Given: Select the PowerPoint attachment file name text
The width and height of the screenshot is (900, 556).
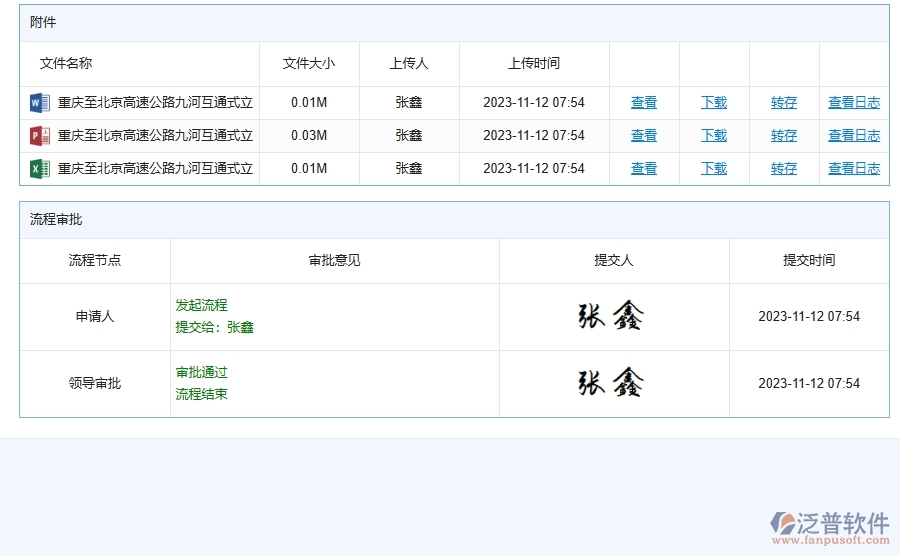Looking at the screenshot, I should point(156,135).
